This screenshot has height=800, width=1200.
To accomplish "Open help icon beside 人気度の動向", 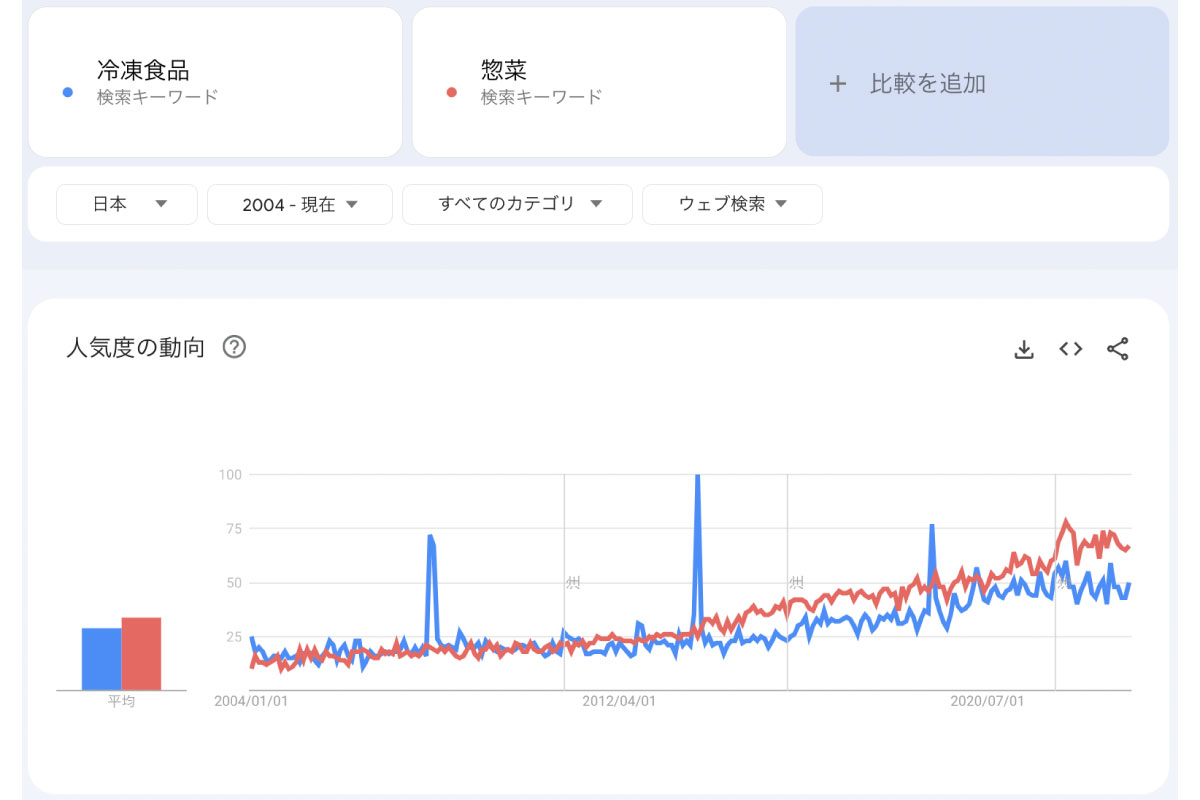I will point(234,347).
